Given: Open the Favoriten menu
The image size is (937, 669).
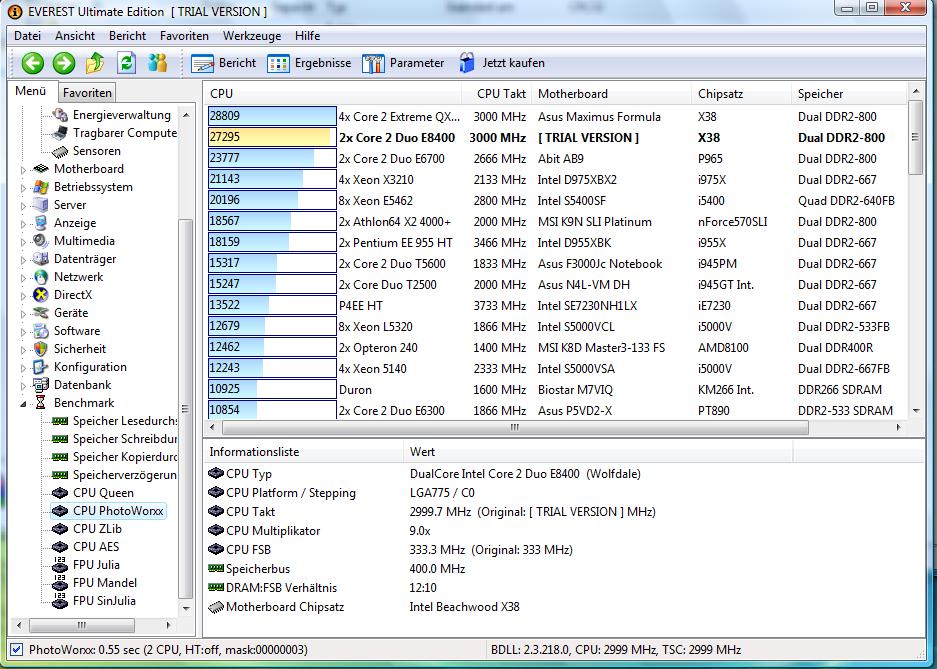Looking at the screenshot, I should [184, 36].
